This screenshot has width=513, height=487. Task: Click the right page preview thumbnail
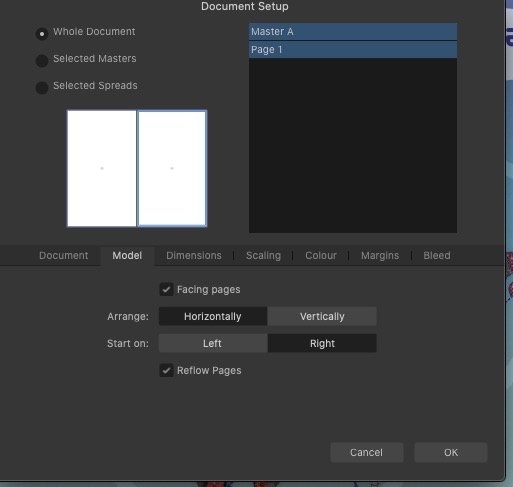point(172,168)
